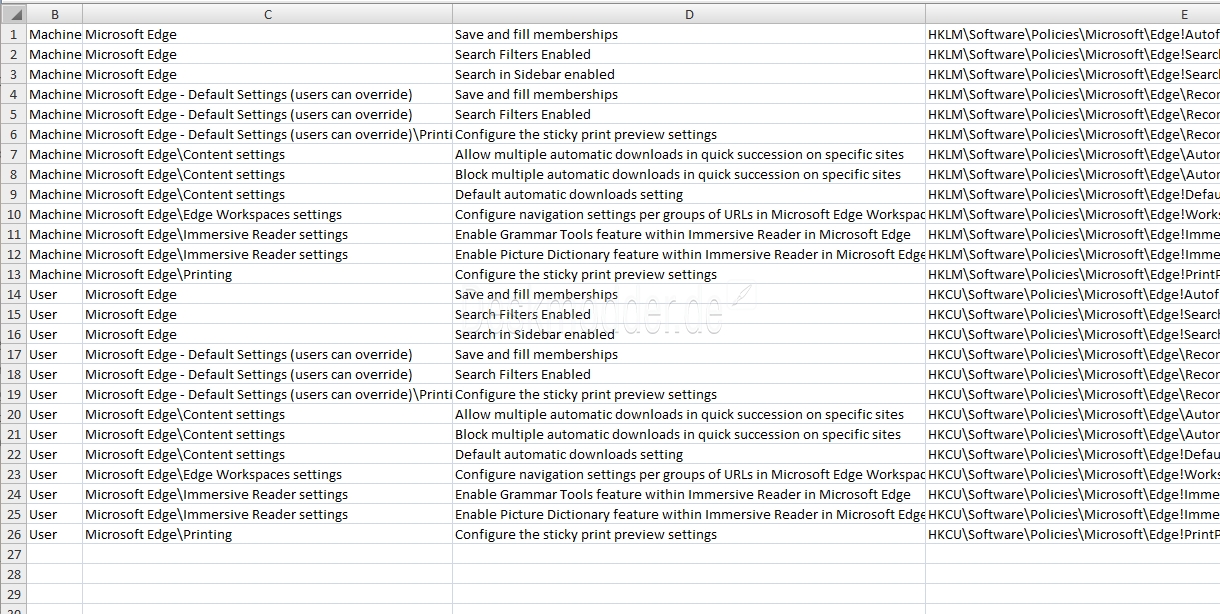Click row 20 "Allow multiple automatic downloads" cell
This screenshot has height=614, width=1220.
[689, 414]
